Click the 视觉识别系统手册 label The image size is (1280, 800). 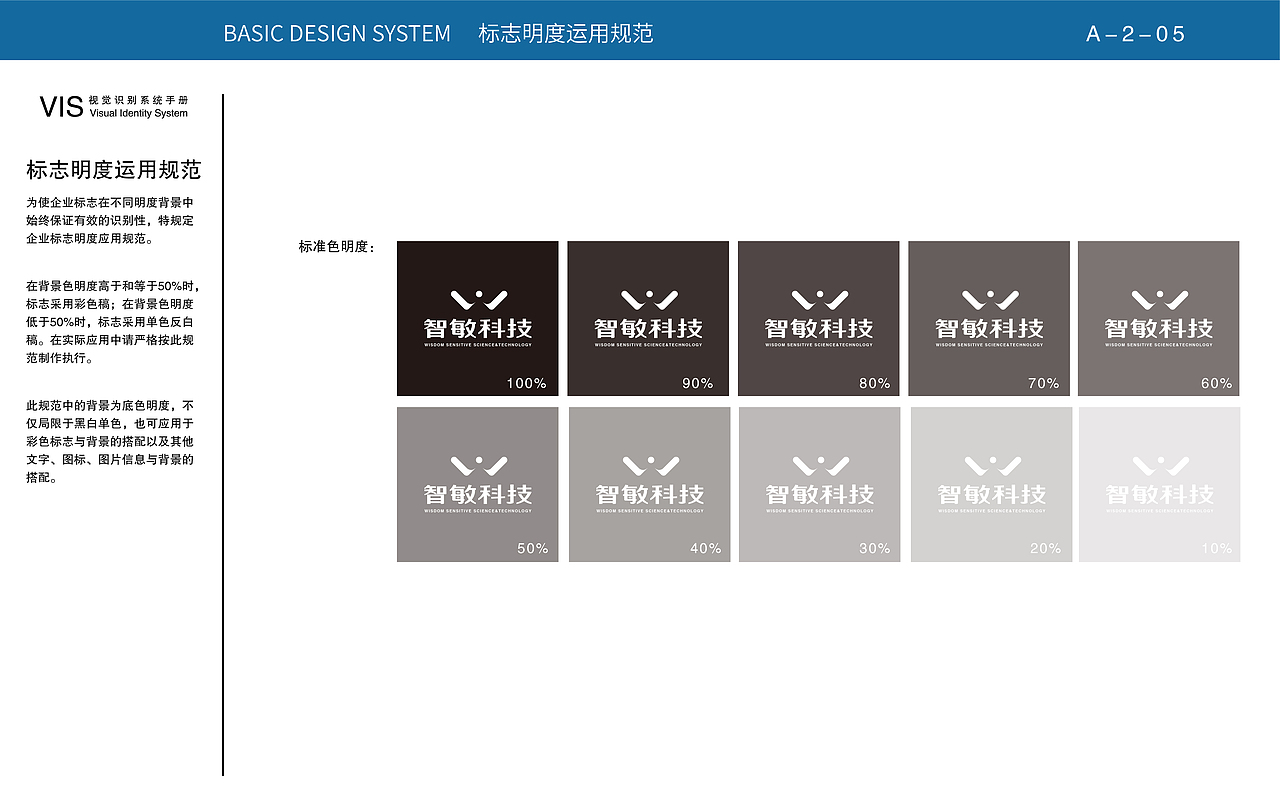(139, 101)
